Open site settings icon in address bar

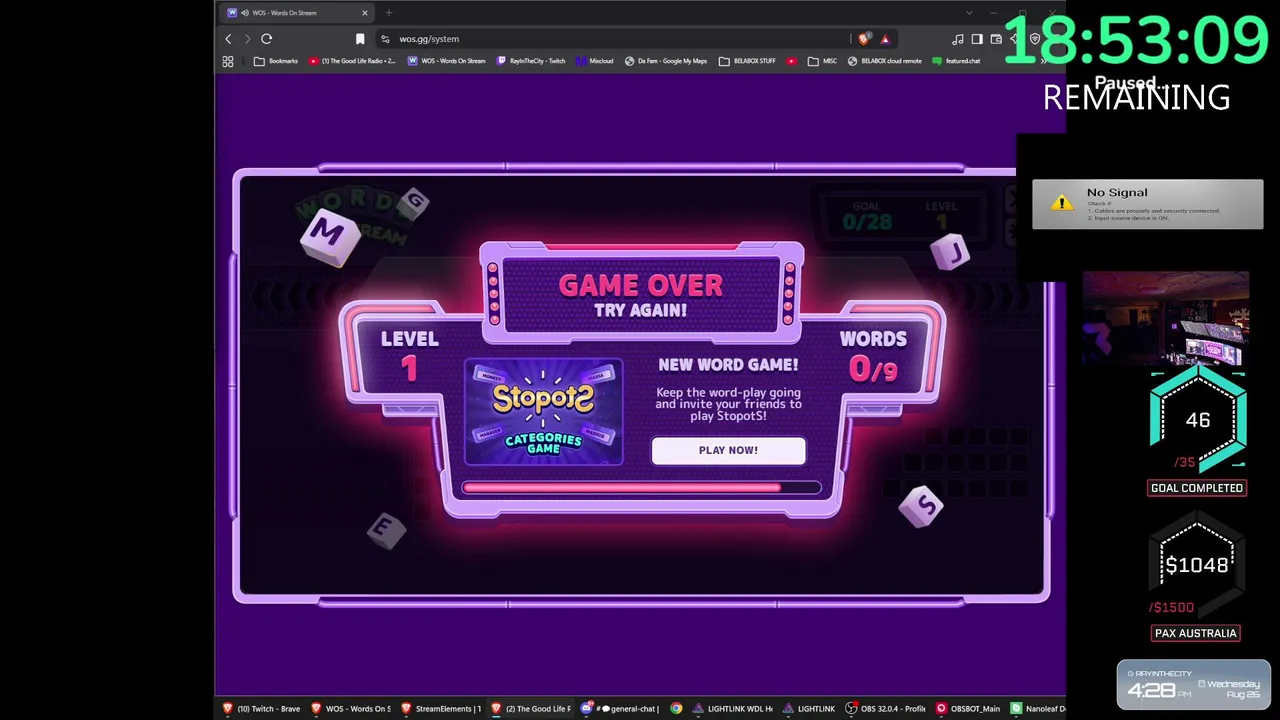point(385,39)
